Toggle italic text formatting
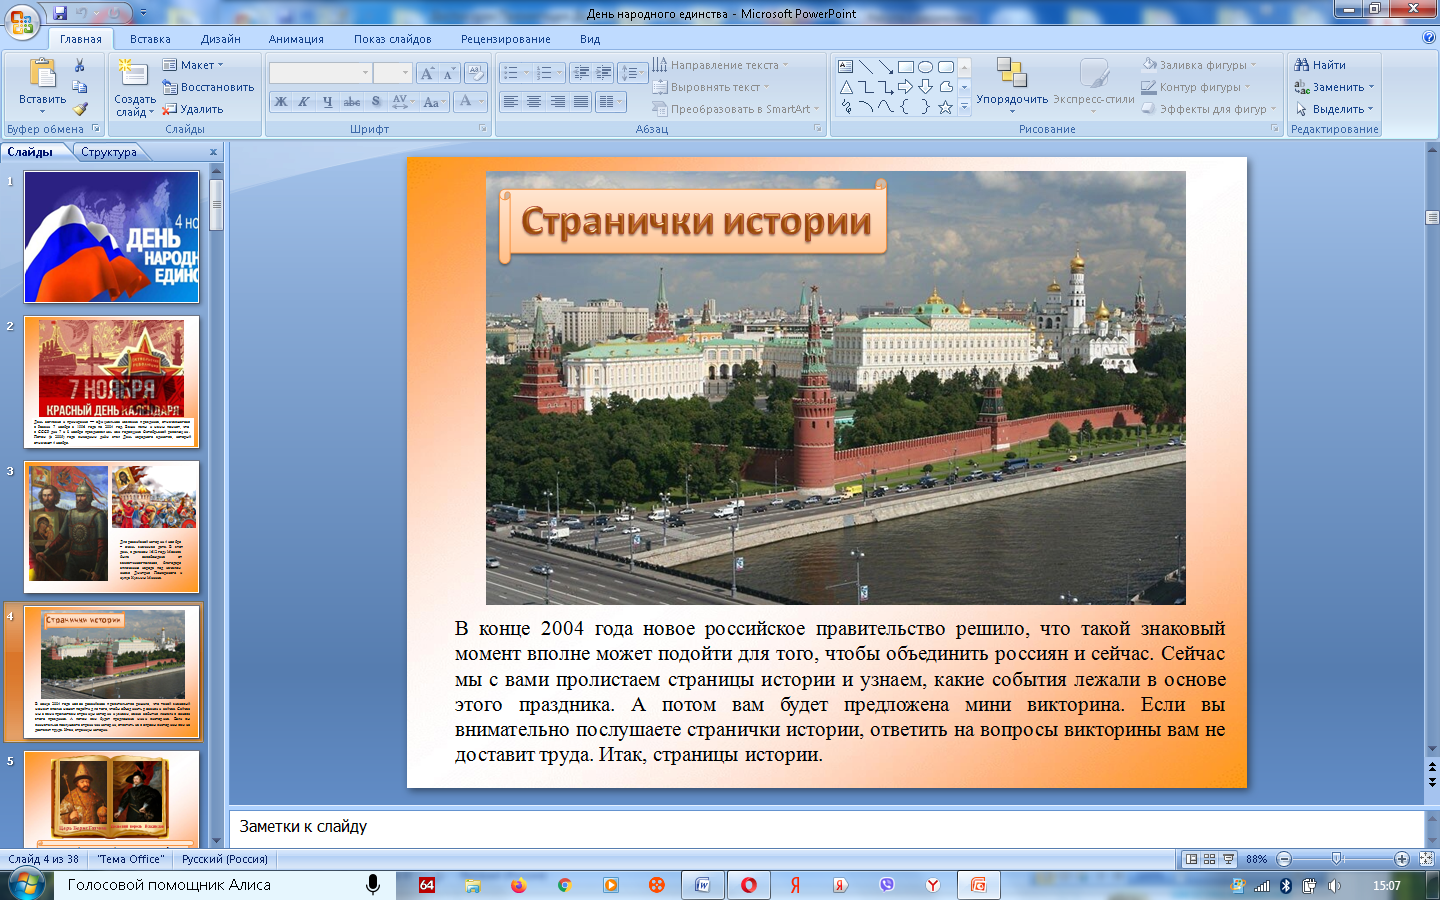1440x900 pixels. tap(304, 102)
